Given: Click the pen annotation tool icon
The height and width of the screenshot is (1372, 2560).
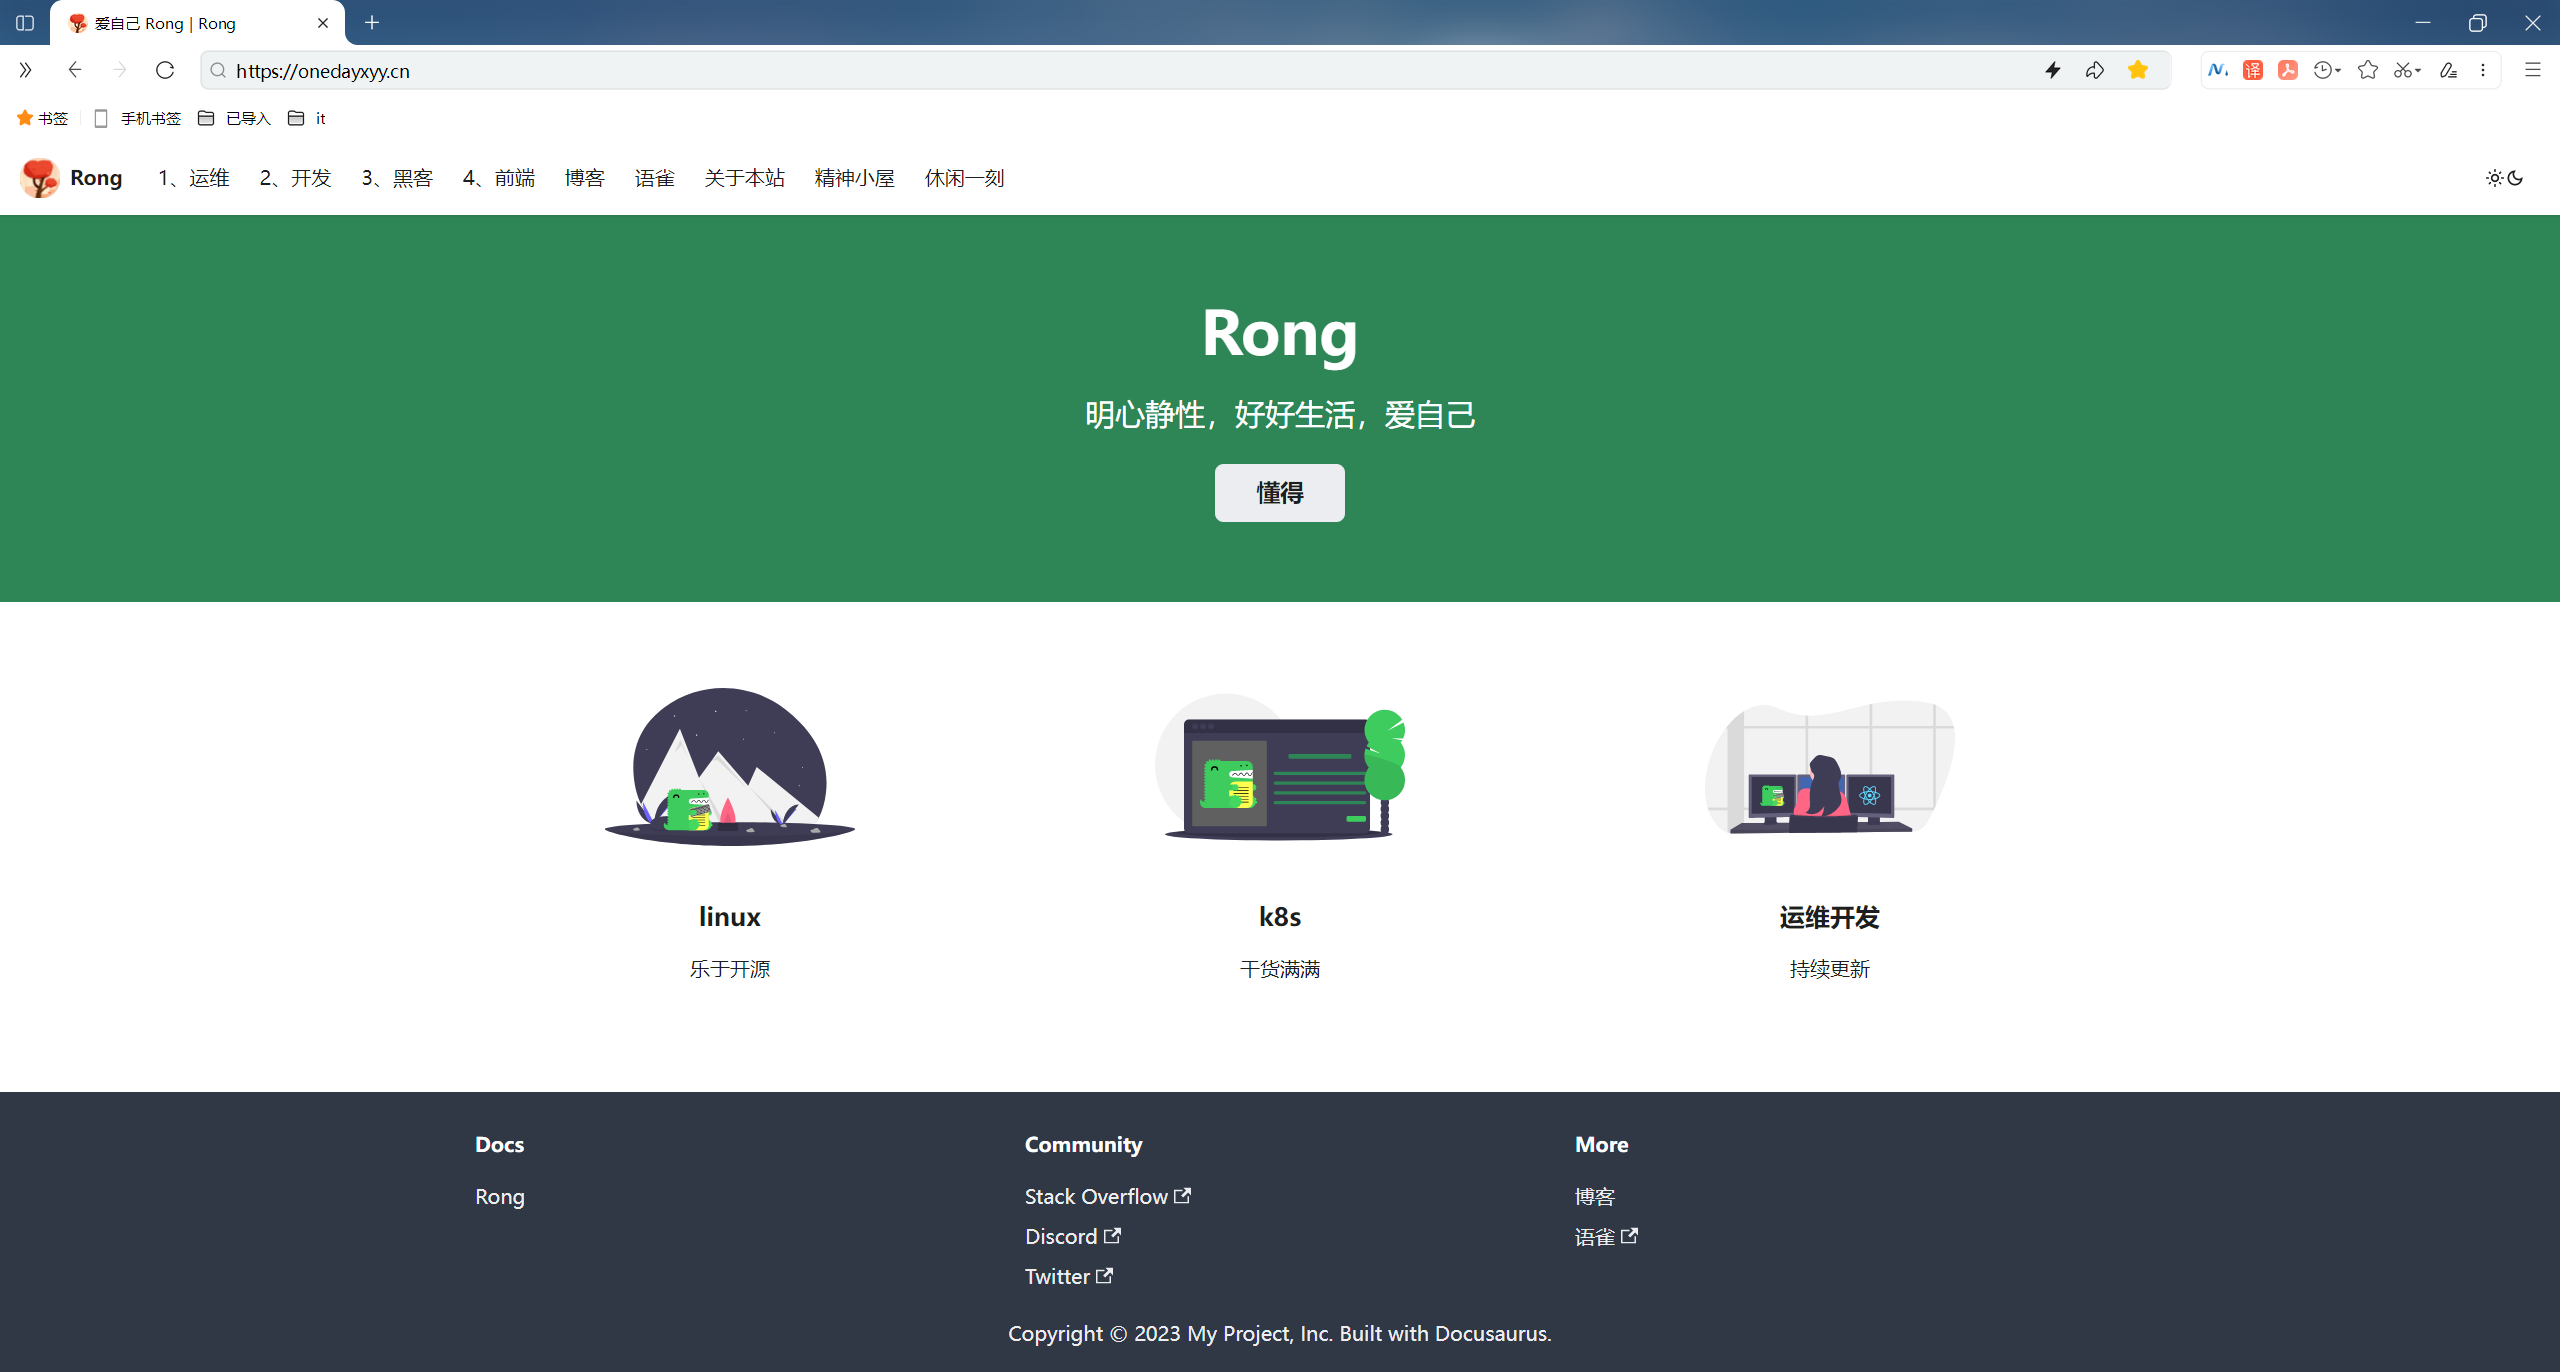Looking at the screenshot, I should [x=2448, y=70].
